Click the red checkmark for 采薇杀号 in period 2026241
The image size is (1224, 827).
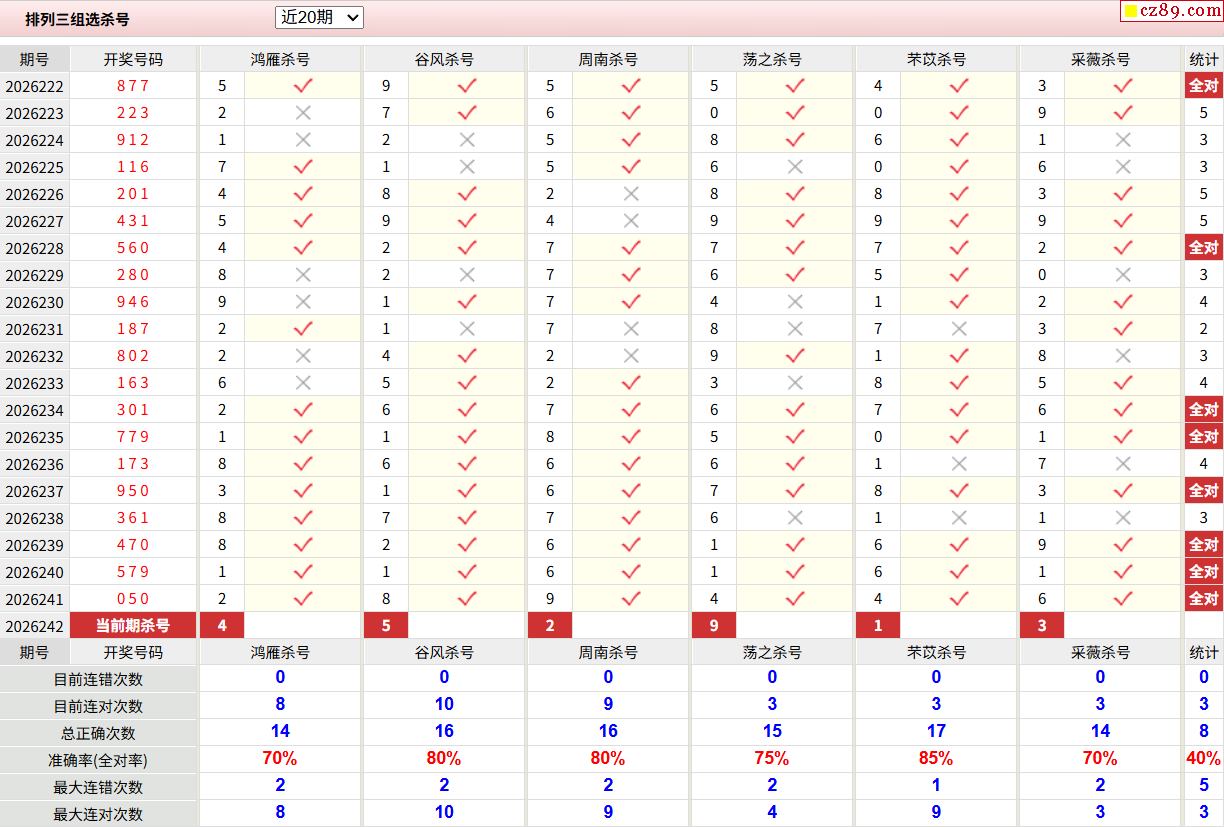(x=1123, y=599)
